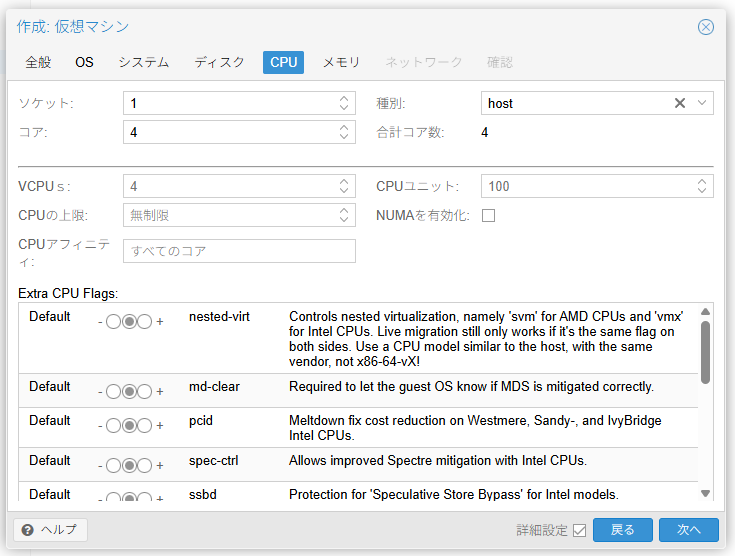
Task: Click plus icon for spec-ctrl flag
Action: [x=160, y=465]
